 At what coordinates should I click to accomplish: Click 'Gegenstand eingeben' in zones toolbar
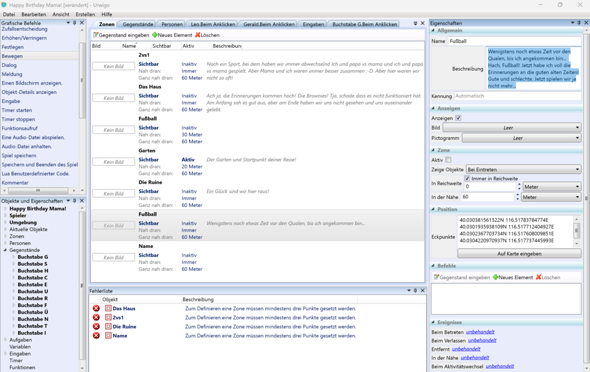click(121, 35)
